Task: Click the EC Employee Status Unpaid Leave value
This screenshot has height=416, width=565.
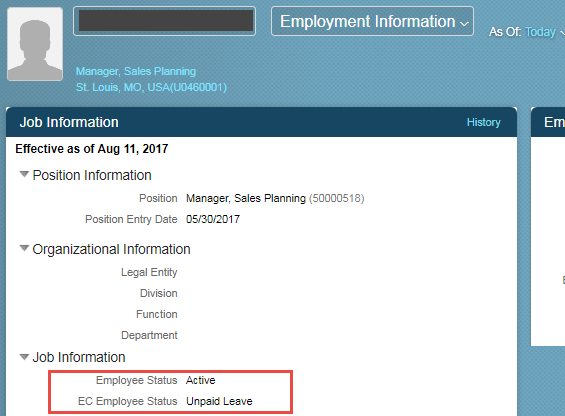Action: pyautogui.click(x=219, y=401)
